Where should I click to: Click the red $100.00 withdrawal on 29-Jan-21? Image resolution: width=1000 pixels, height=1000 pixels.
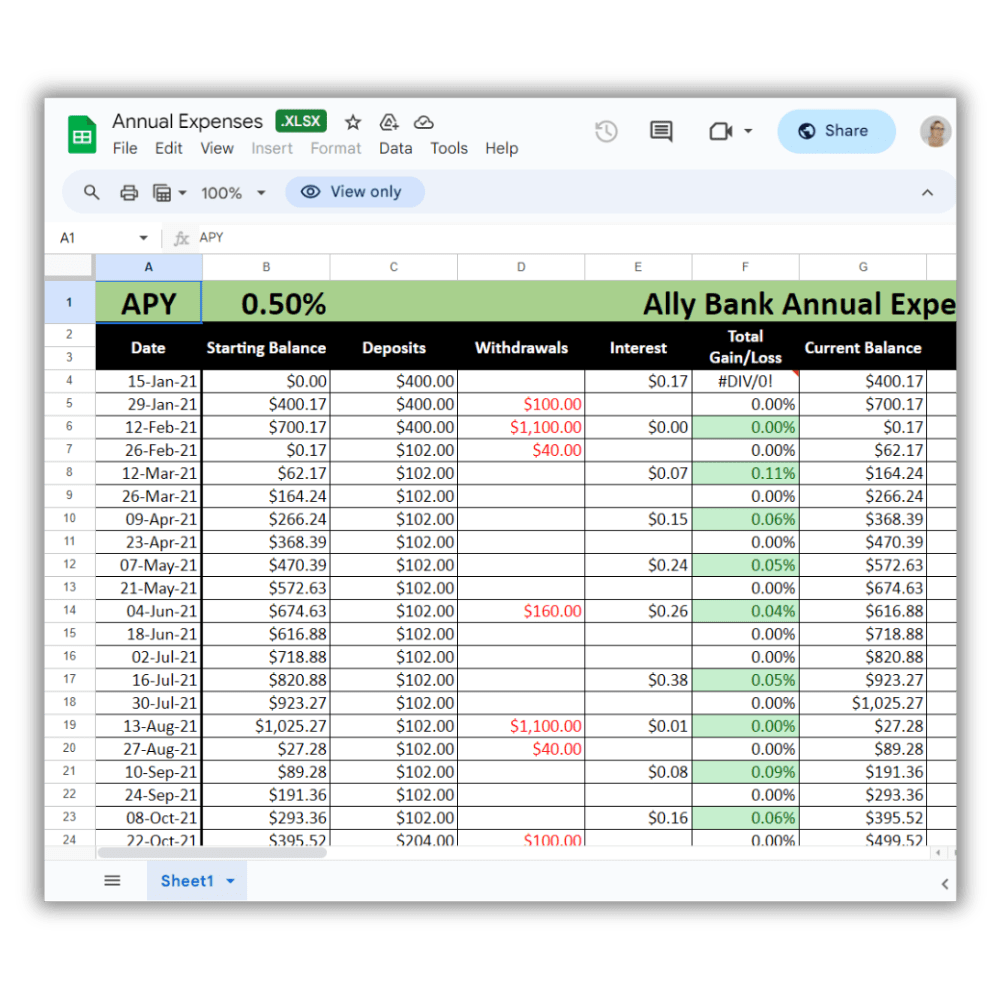click(521, 404)
